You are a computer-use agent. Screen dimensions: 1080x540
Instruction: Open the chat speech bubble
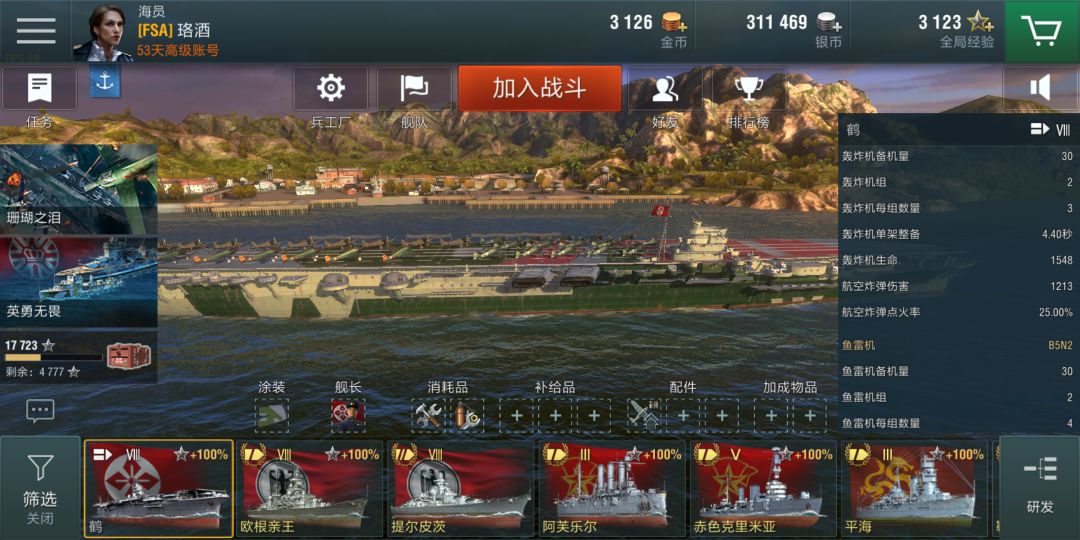pos(40,411)
